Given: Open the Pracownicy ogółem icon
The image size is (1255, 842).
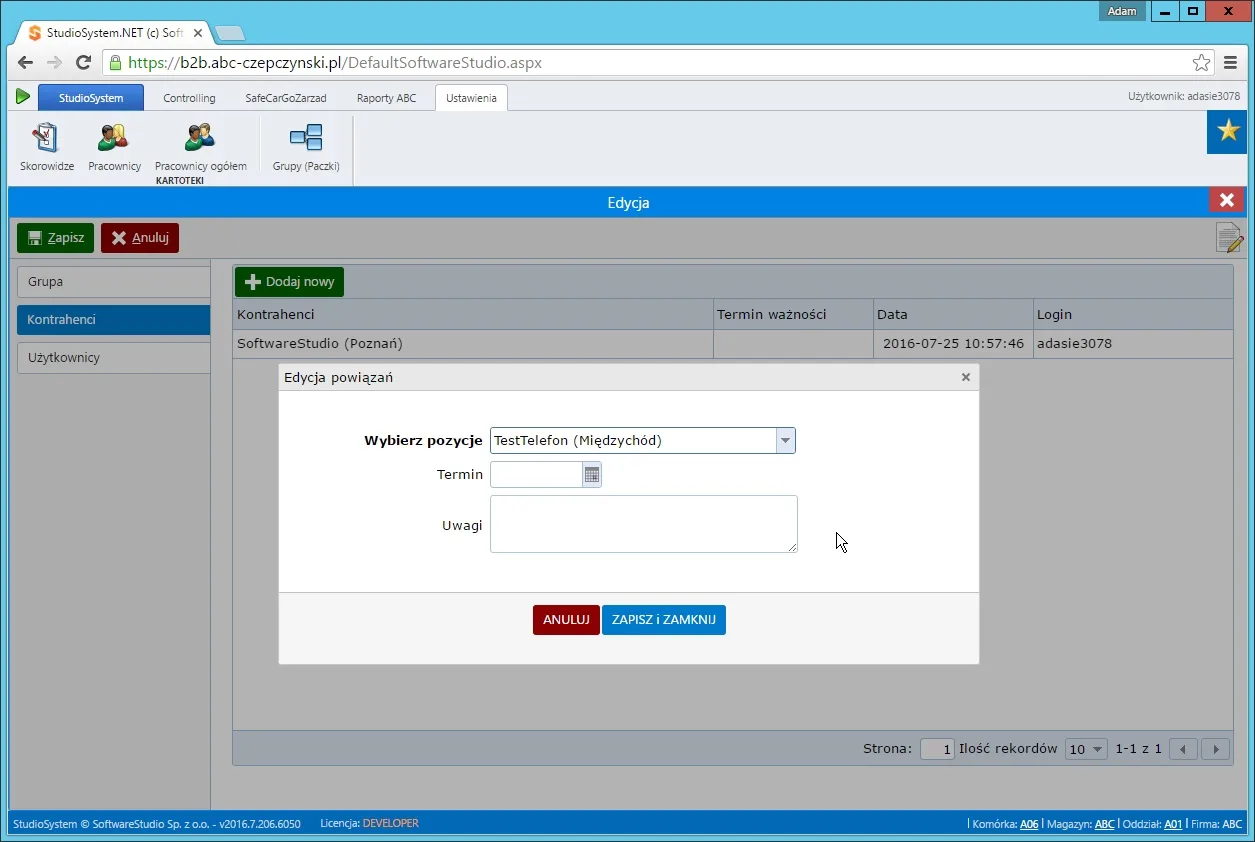Looking at the screenshot, I should (x=200, y=147).
